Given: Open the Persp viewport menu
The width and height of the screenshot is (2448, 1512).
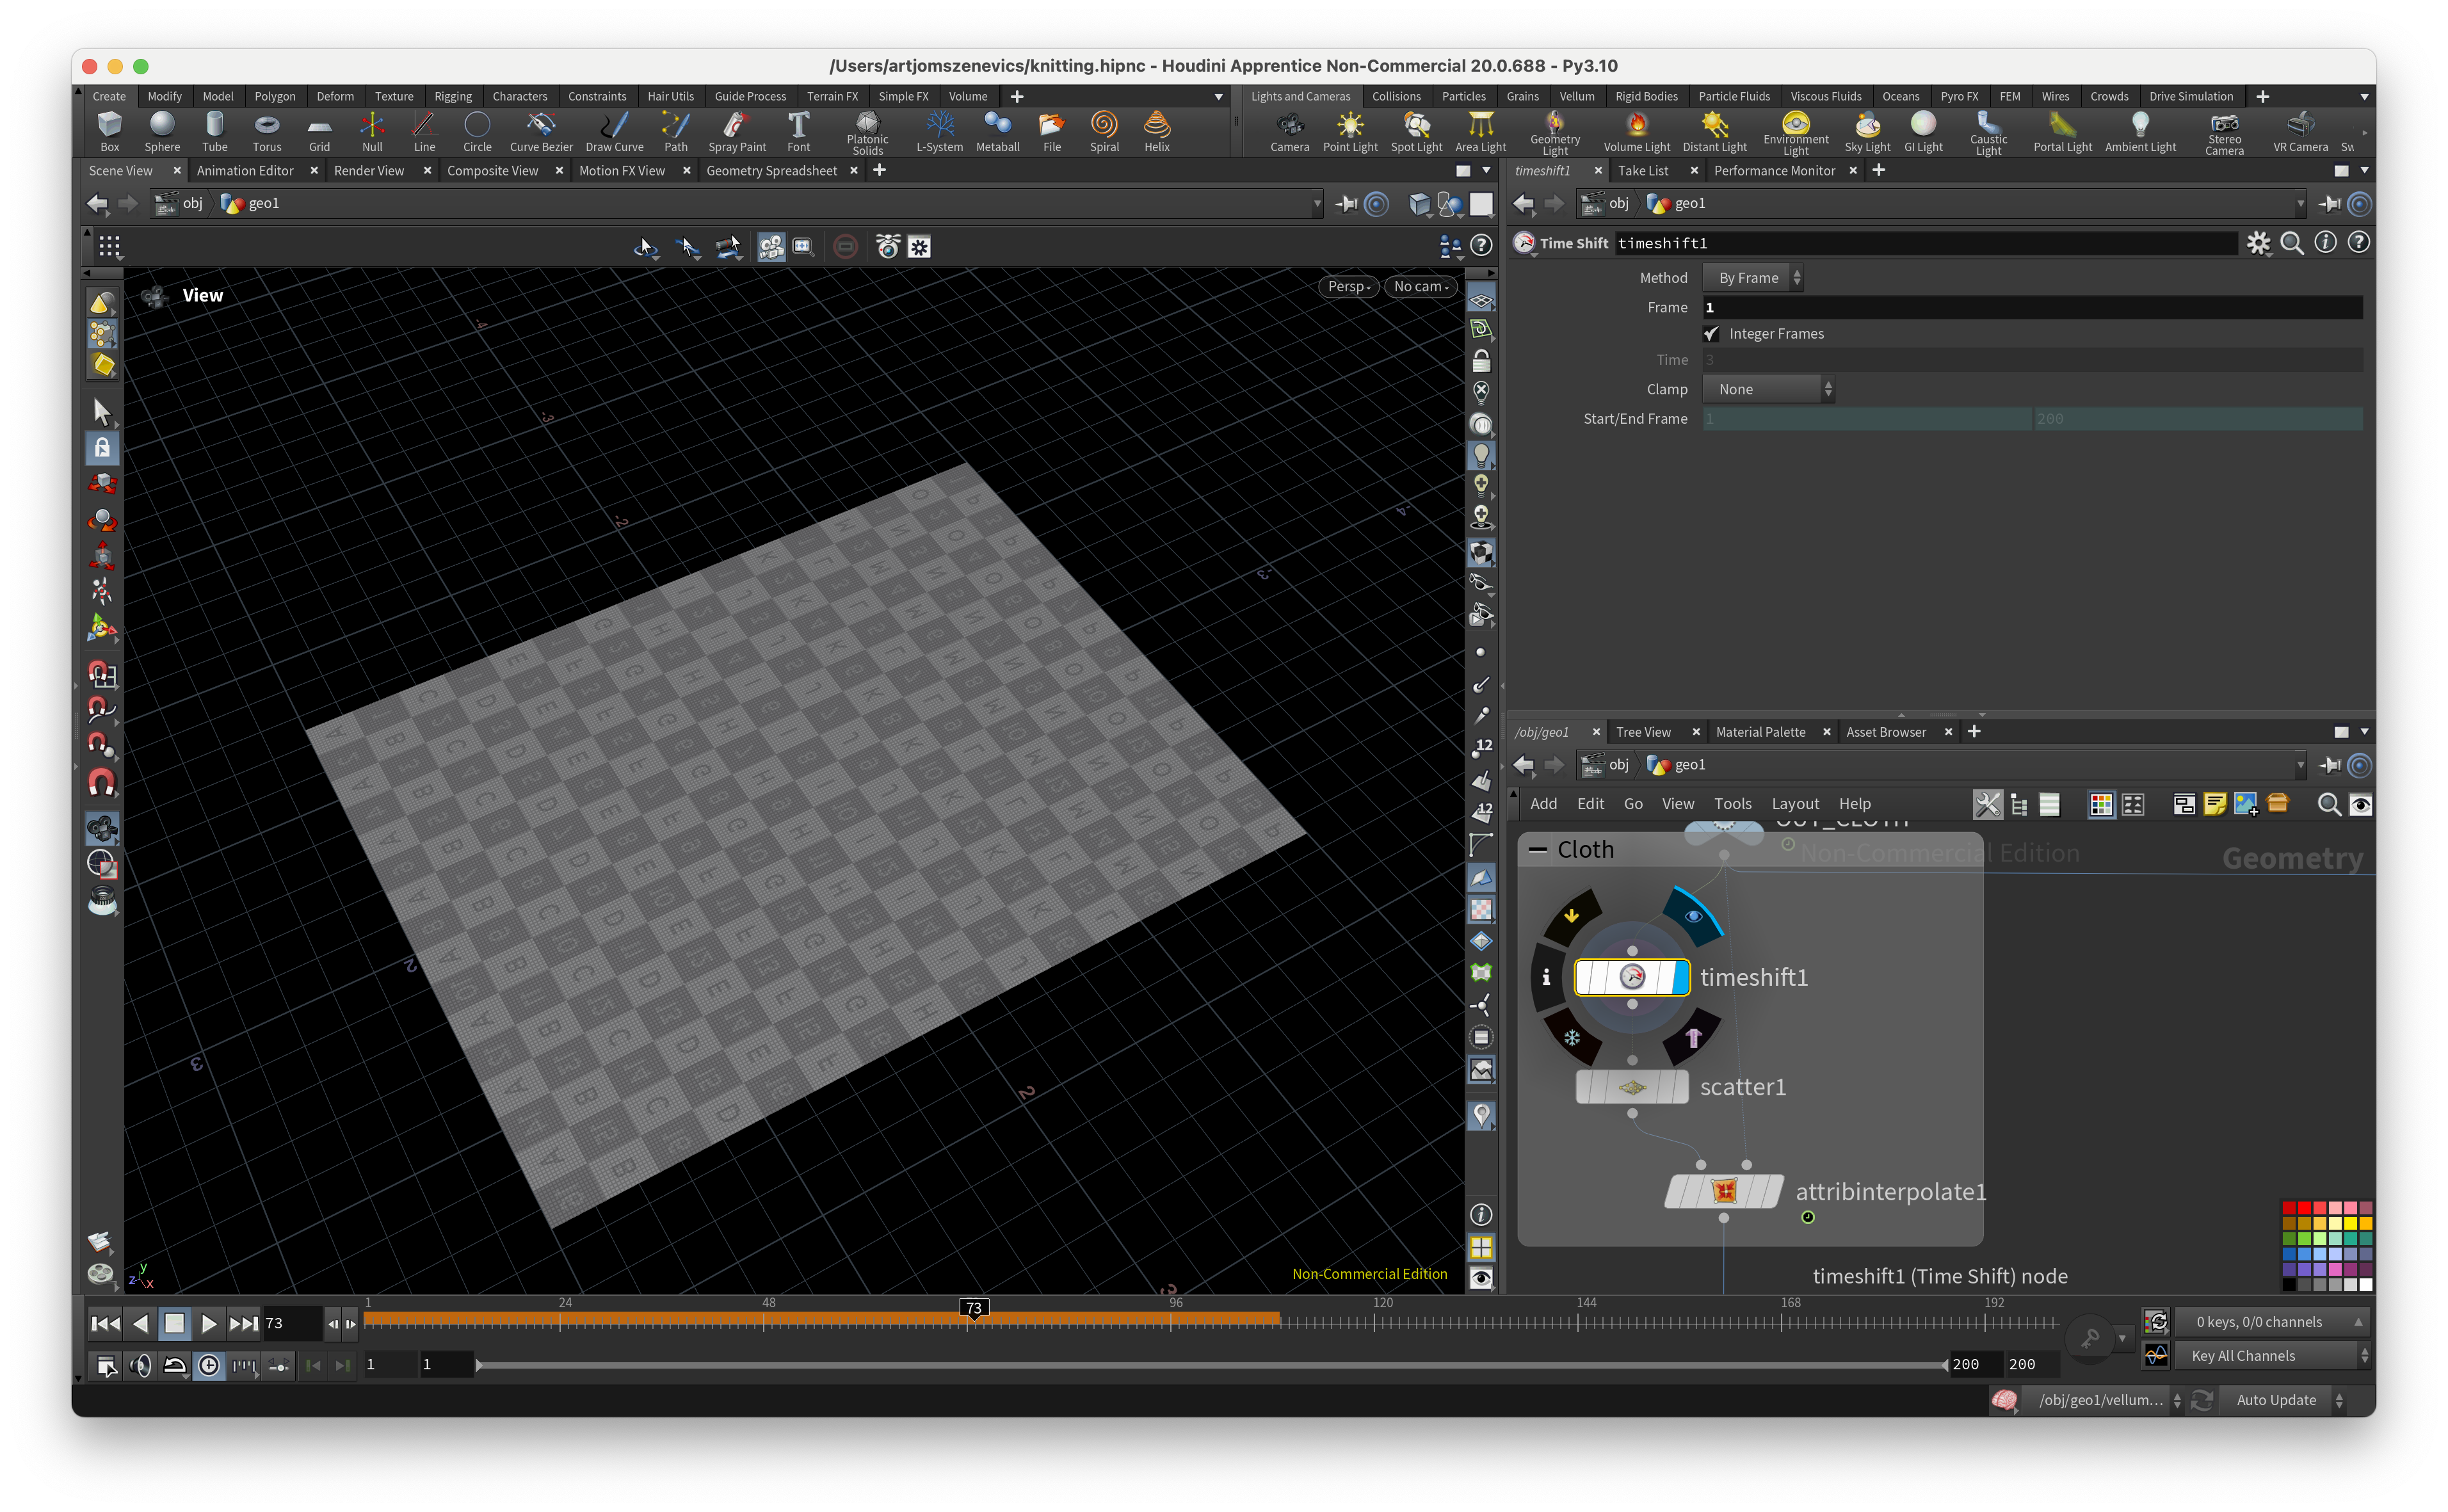Looking at the screenshot, I should tap(1348, 286).
